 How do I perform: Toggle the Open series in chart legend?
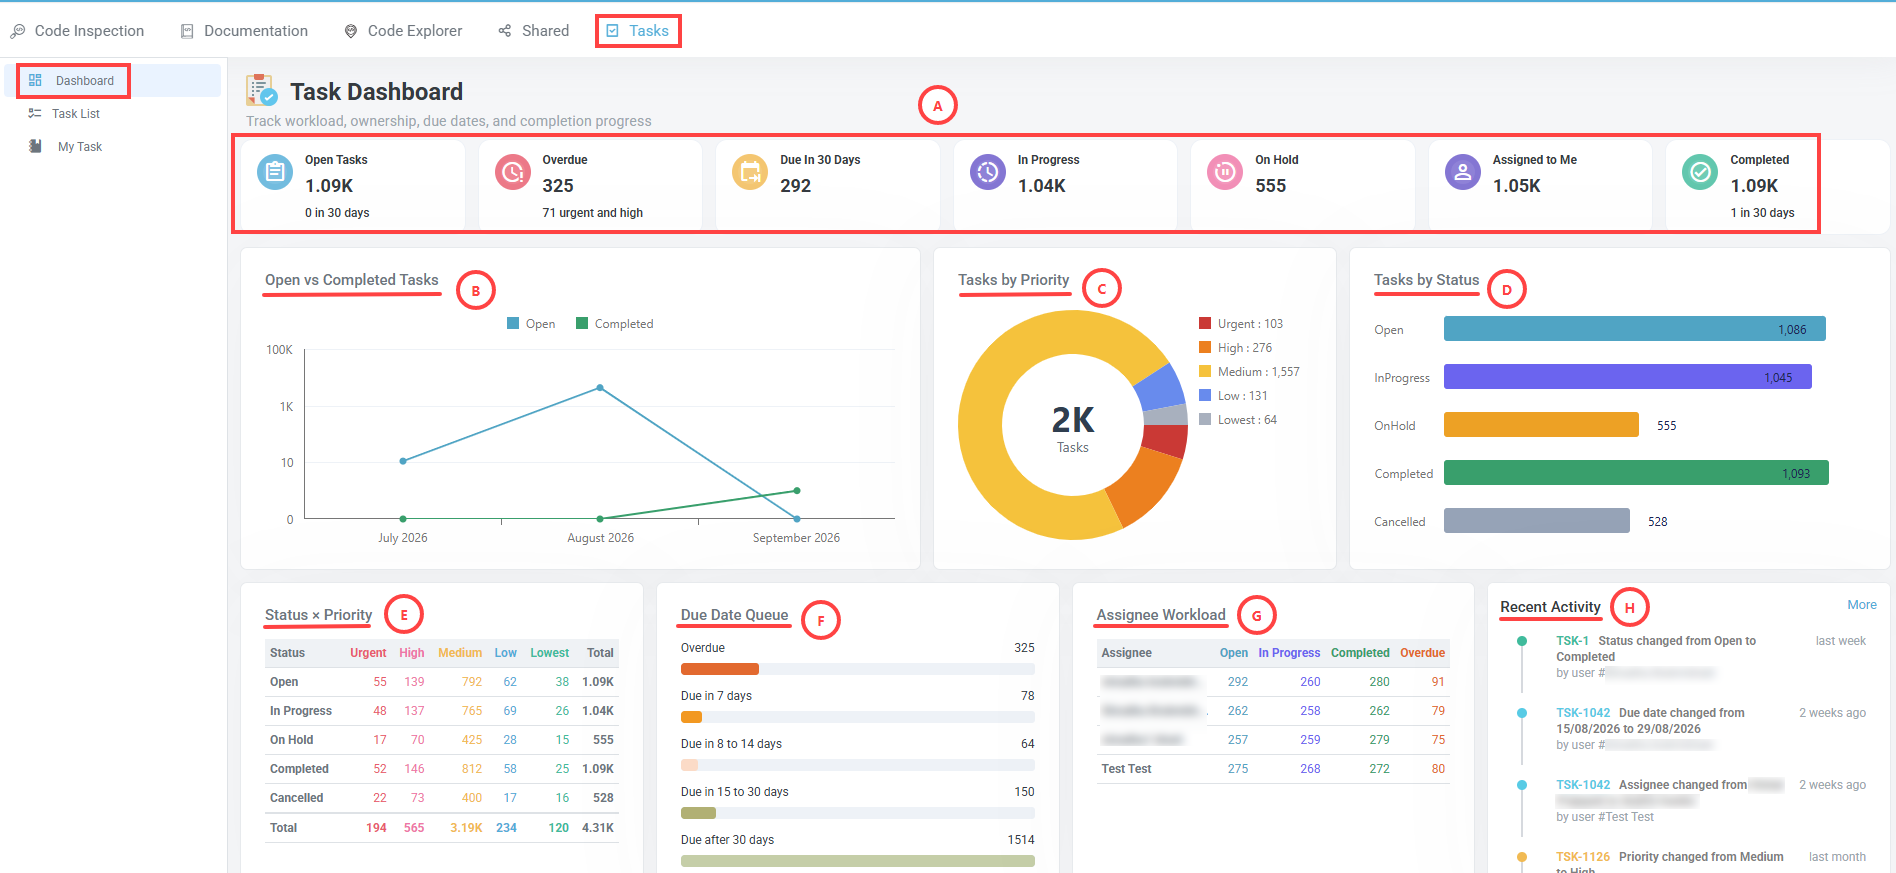coord(531,324)
